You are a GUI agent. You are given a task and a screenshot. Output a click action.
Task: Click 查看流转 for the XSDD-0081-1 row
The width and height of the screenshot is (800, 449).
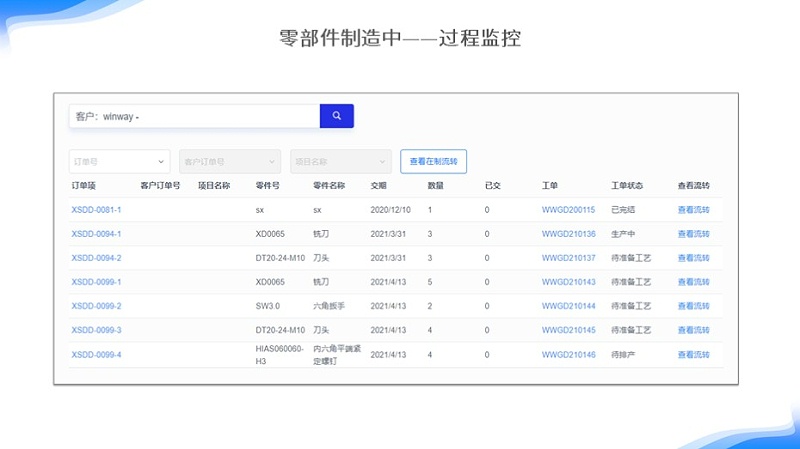(693, 210)
